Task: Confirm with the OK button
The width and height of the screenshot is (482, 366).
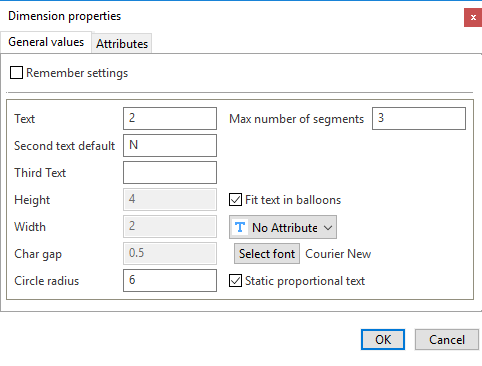Action: click(383, 340)
